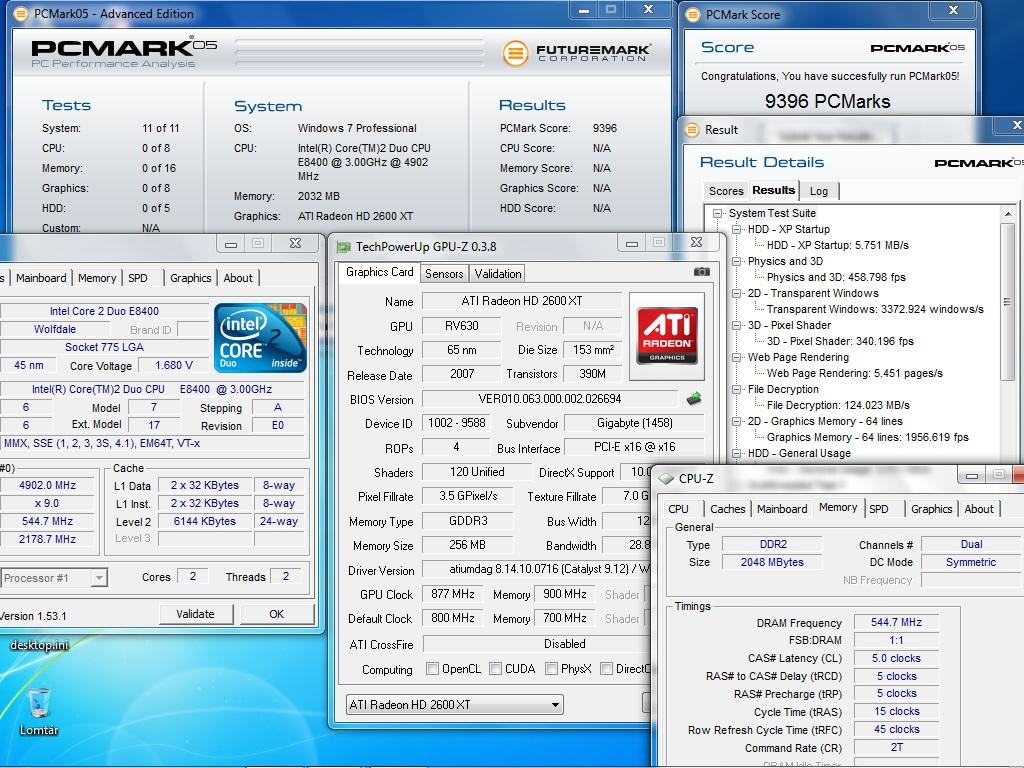The image size is (1024, 768).
Task: Click the BIOS Version field in GPU-Z
Action: 550,398
